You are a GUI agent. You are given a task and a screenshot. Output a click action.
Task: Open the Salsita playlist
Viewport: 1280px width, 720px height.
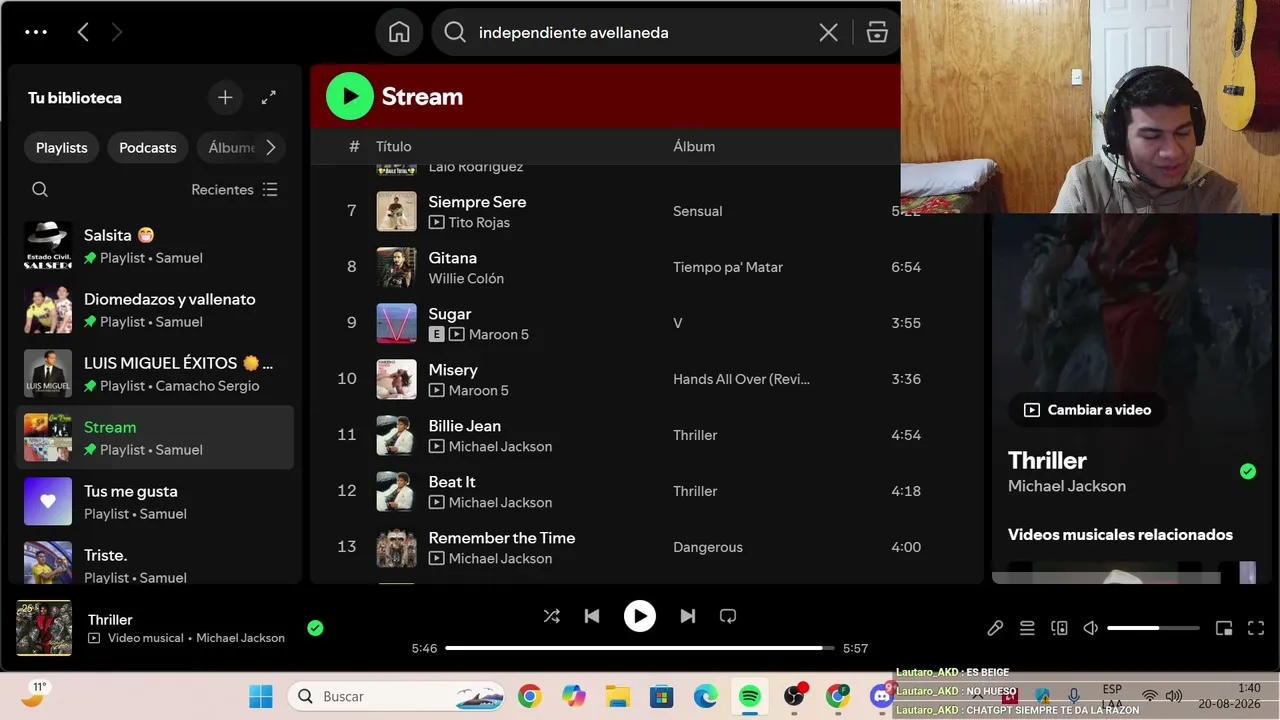coord(155,246)
